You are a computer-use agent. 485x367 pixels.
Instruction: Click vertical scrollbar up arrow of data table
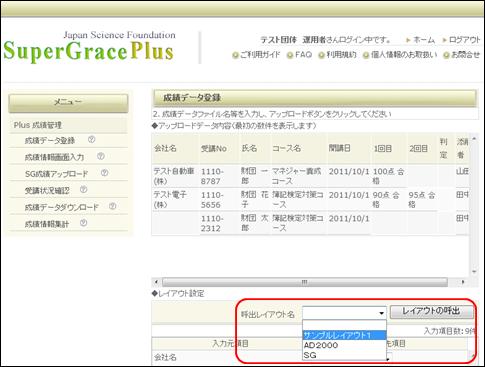coord(474,138)
